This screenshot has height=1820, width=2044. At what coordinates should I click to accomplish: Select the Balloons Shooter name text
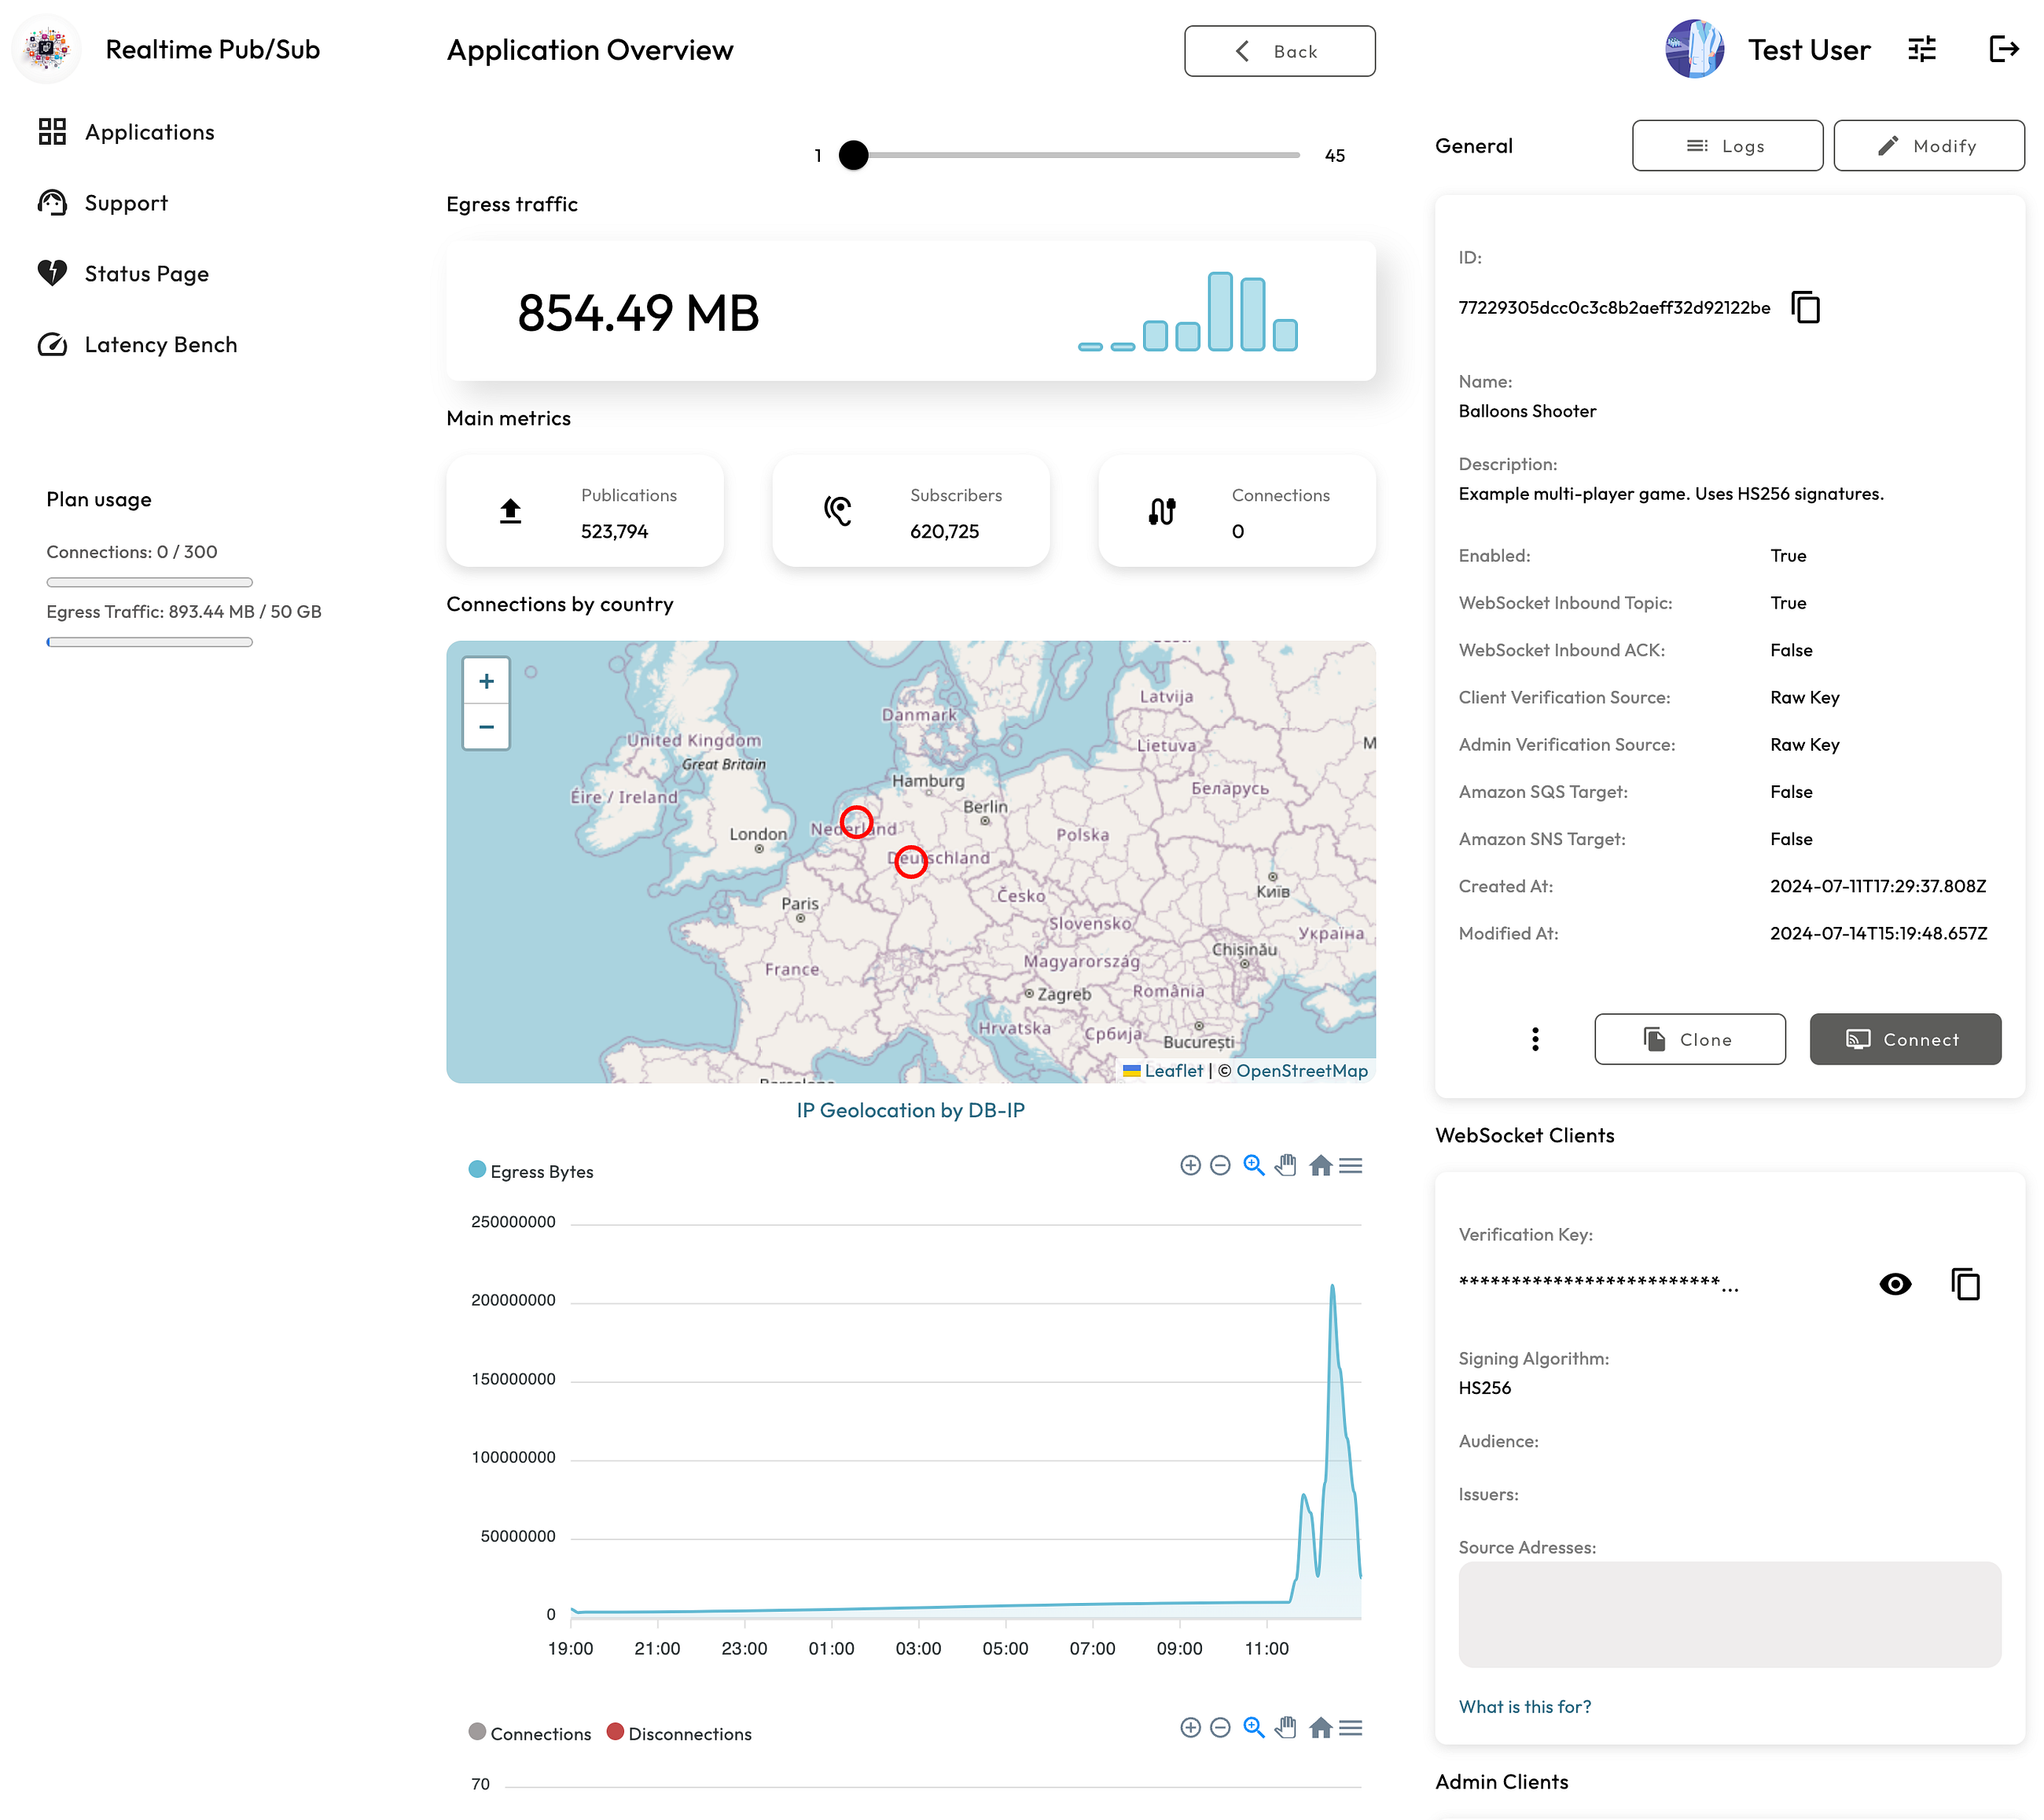pyautogui.click(x=1527, y=411)
